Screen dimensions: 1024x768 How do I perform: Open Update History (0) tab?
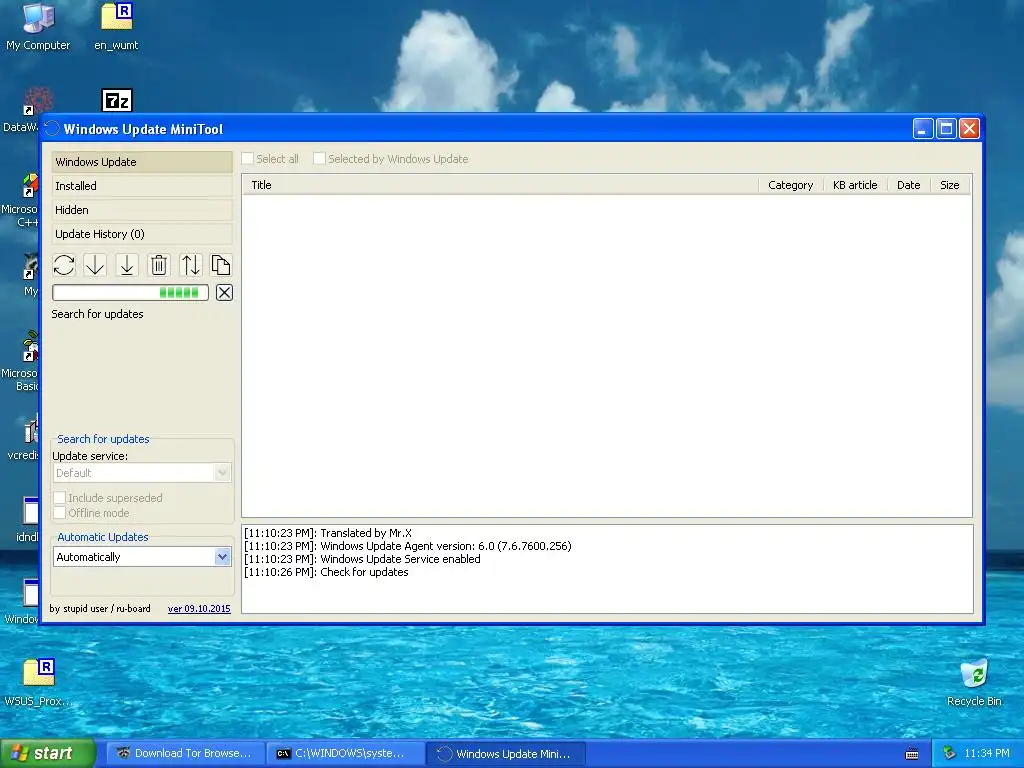click(x=142, y=234)
